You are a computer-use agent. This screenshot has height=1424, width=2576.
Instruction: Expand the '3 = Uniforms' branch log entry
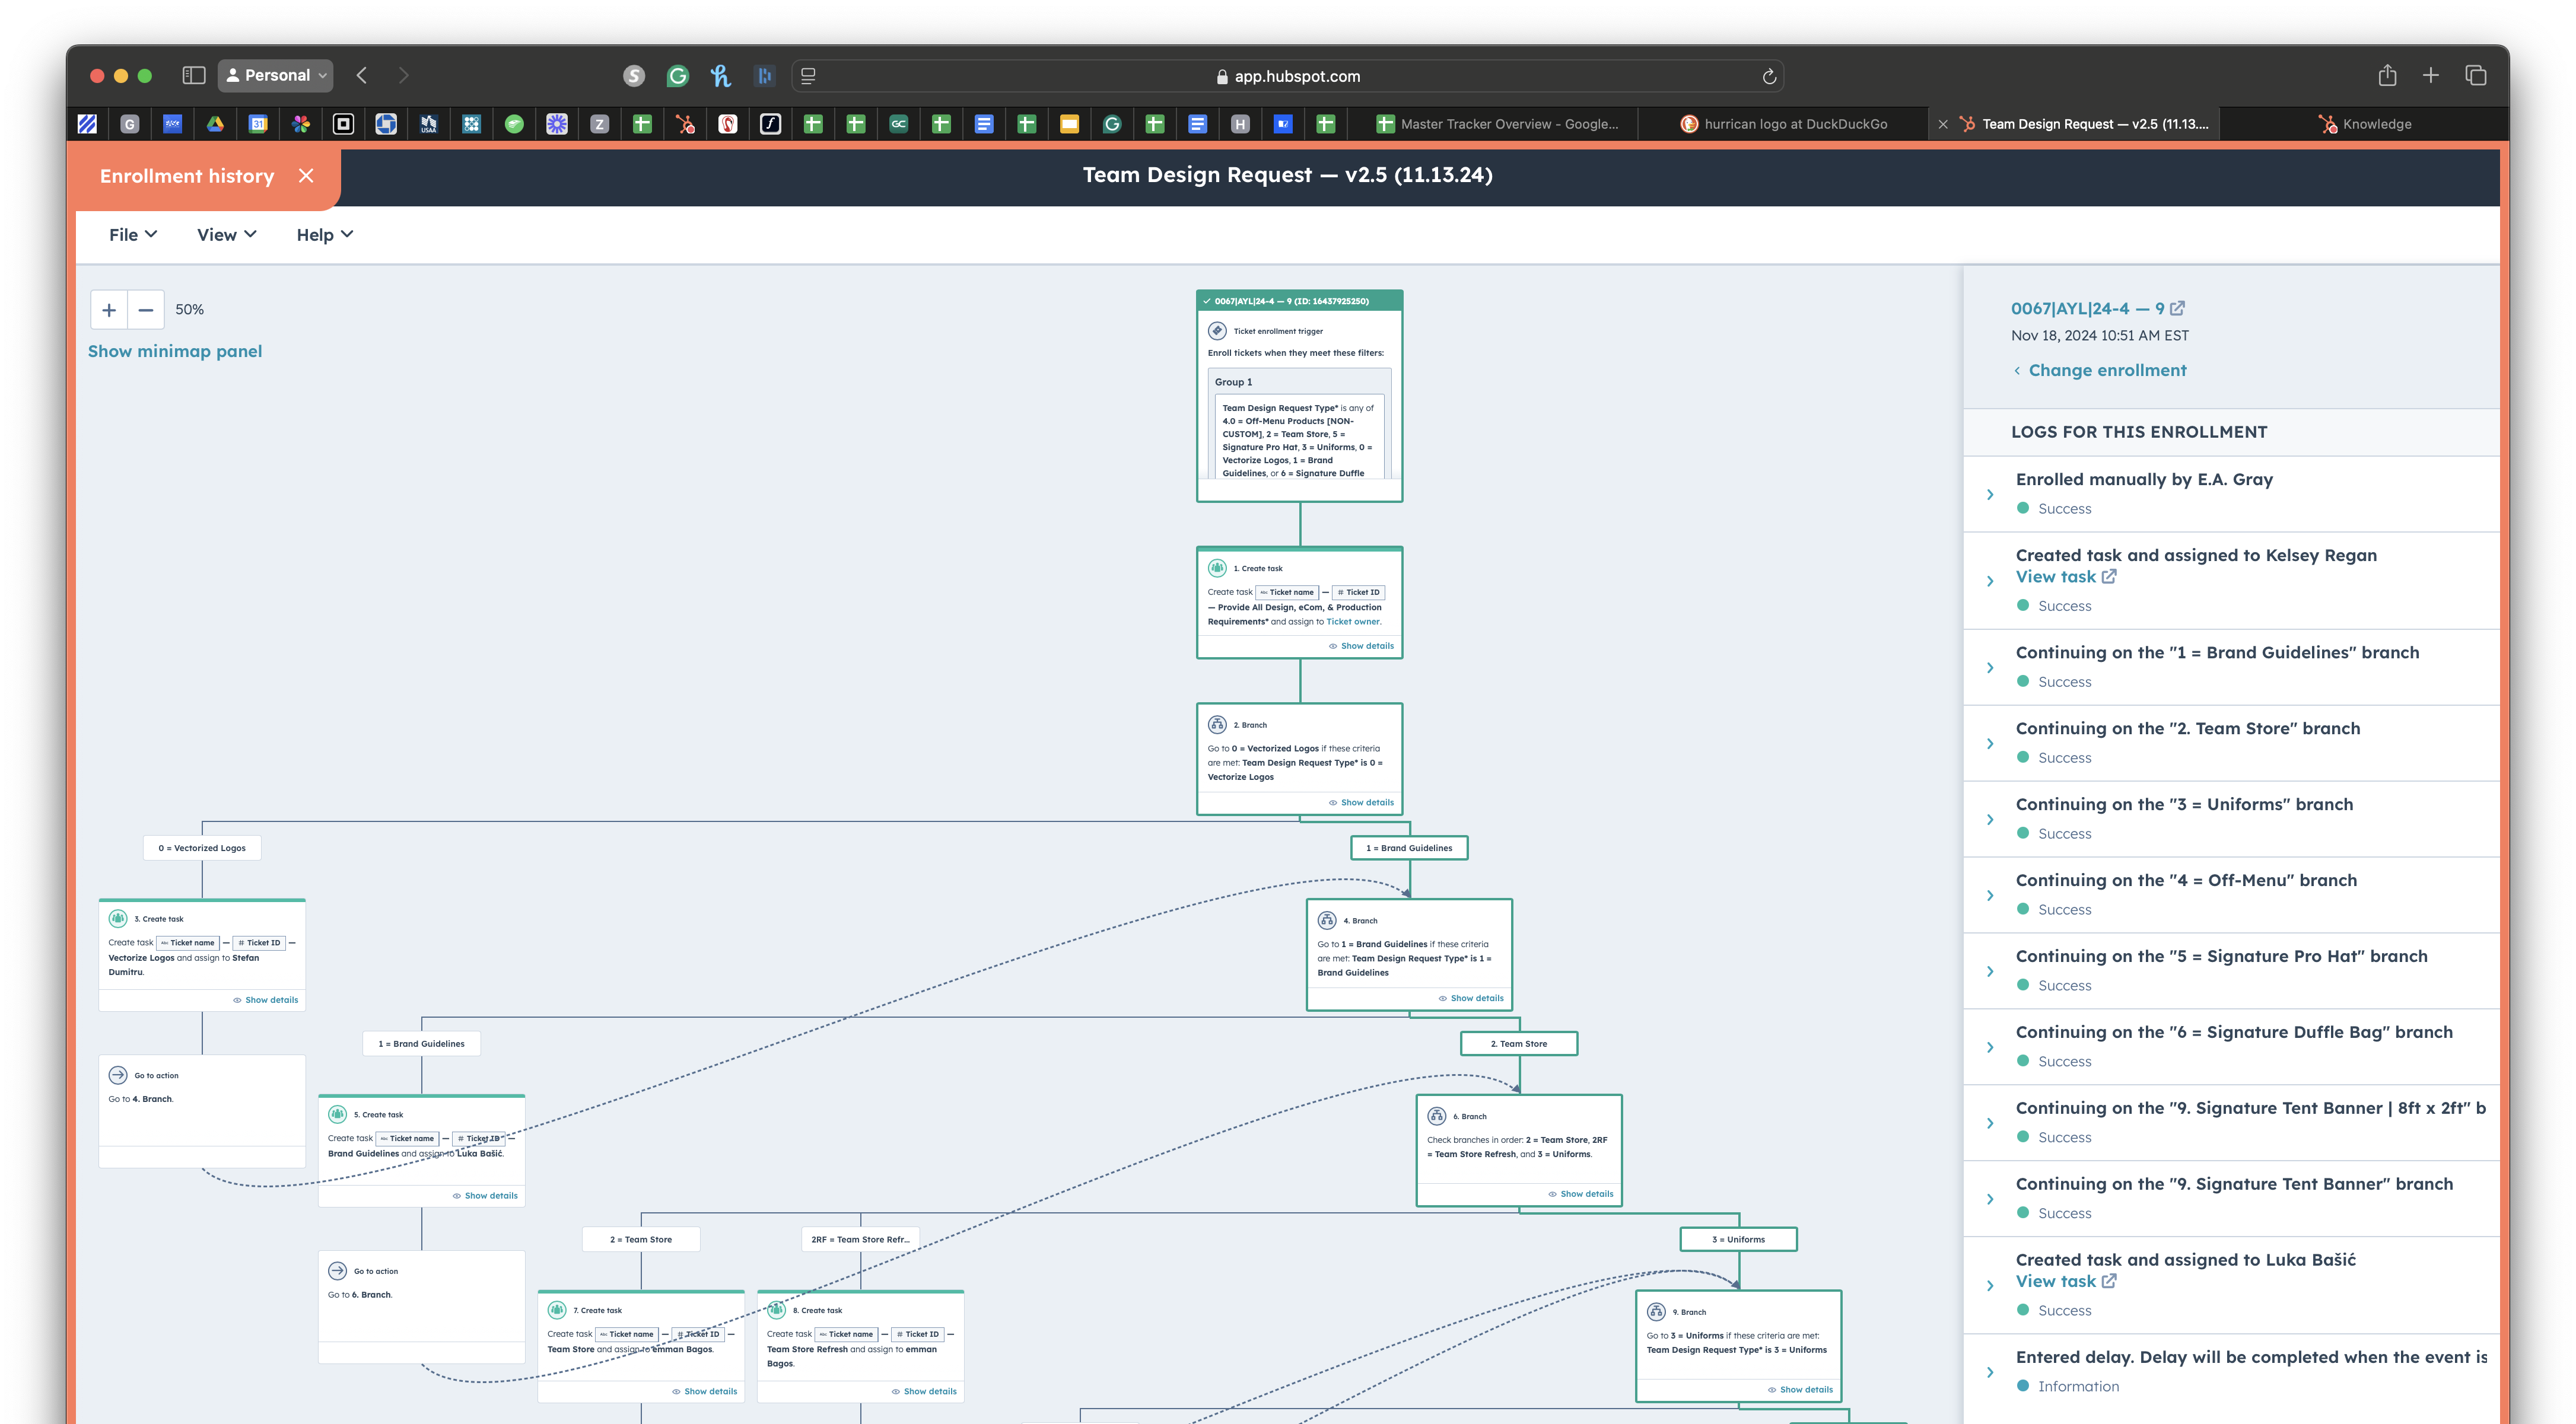(x=1990, y=819)
